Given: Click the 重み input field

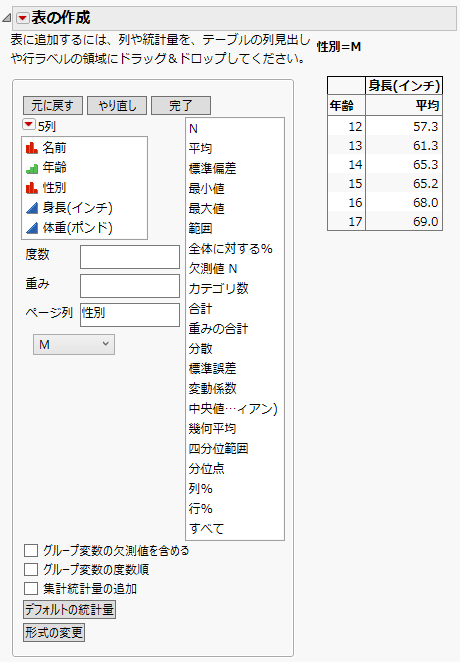Looking at the screenshot, I should tap(130, 286).
